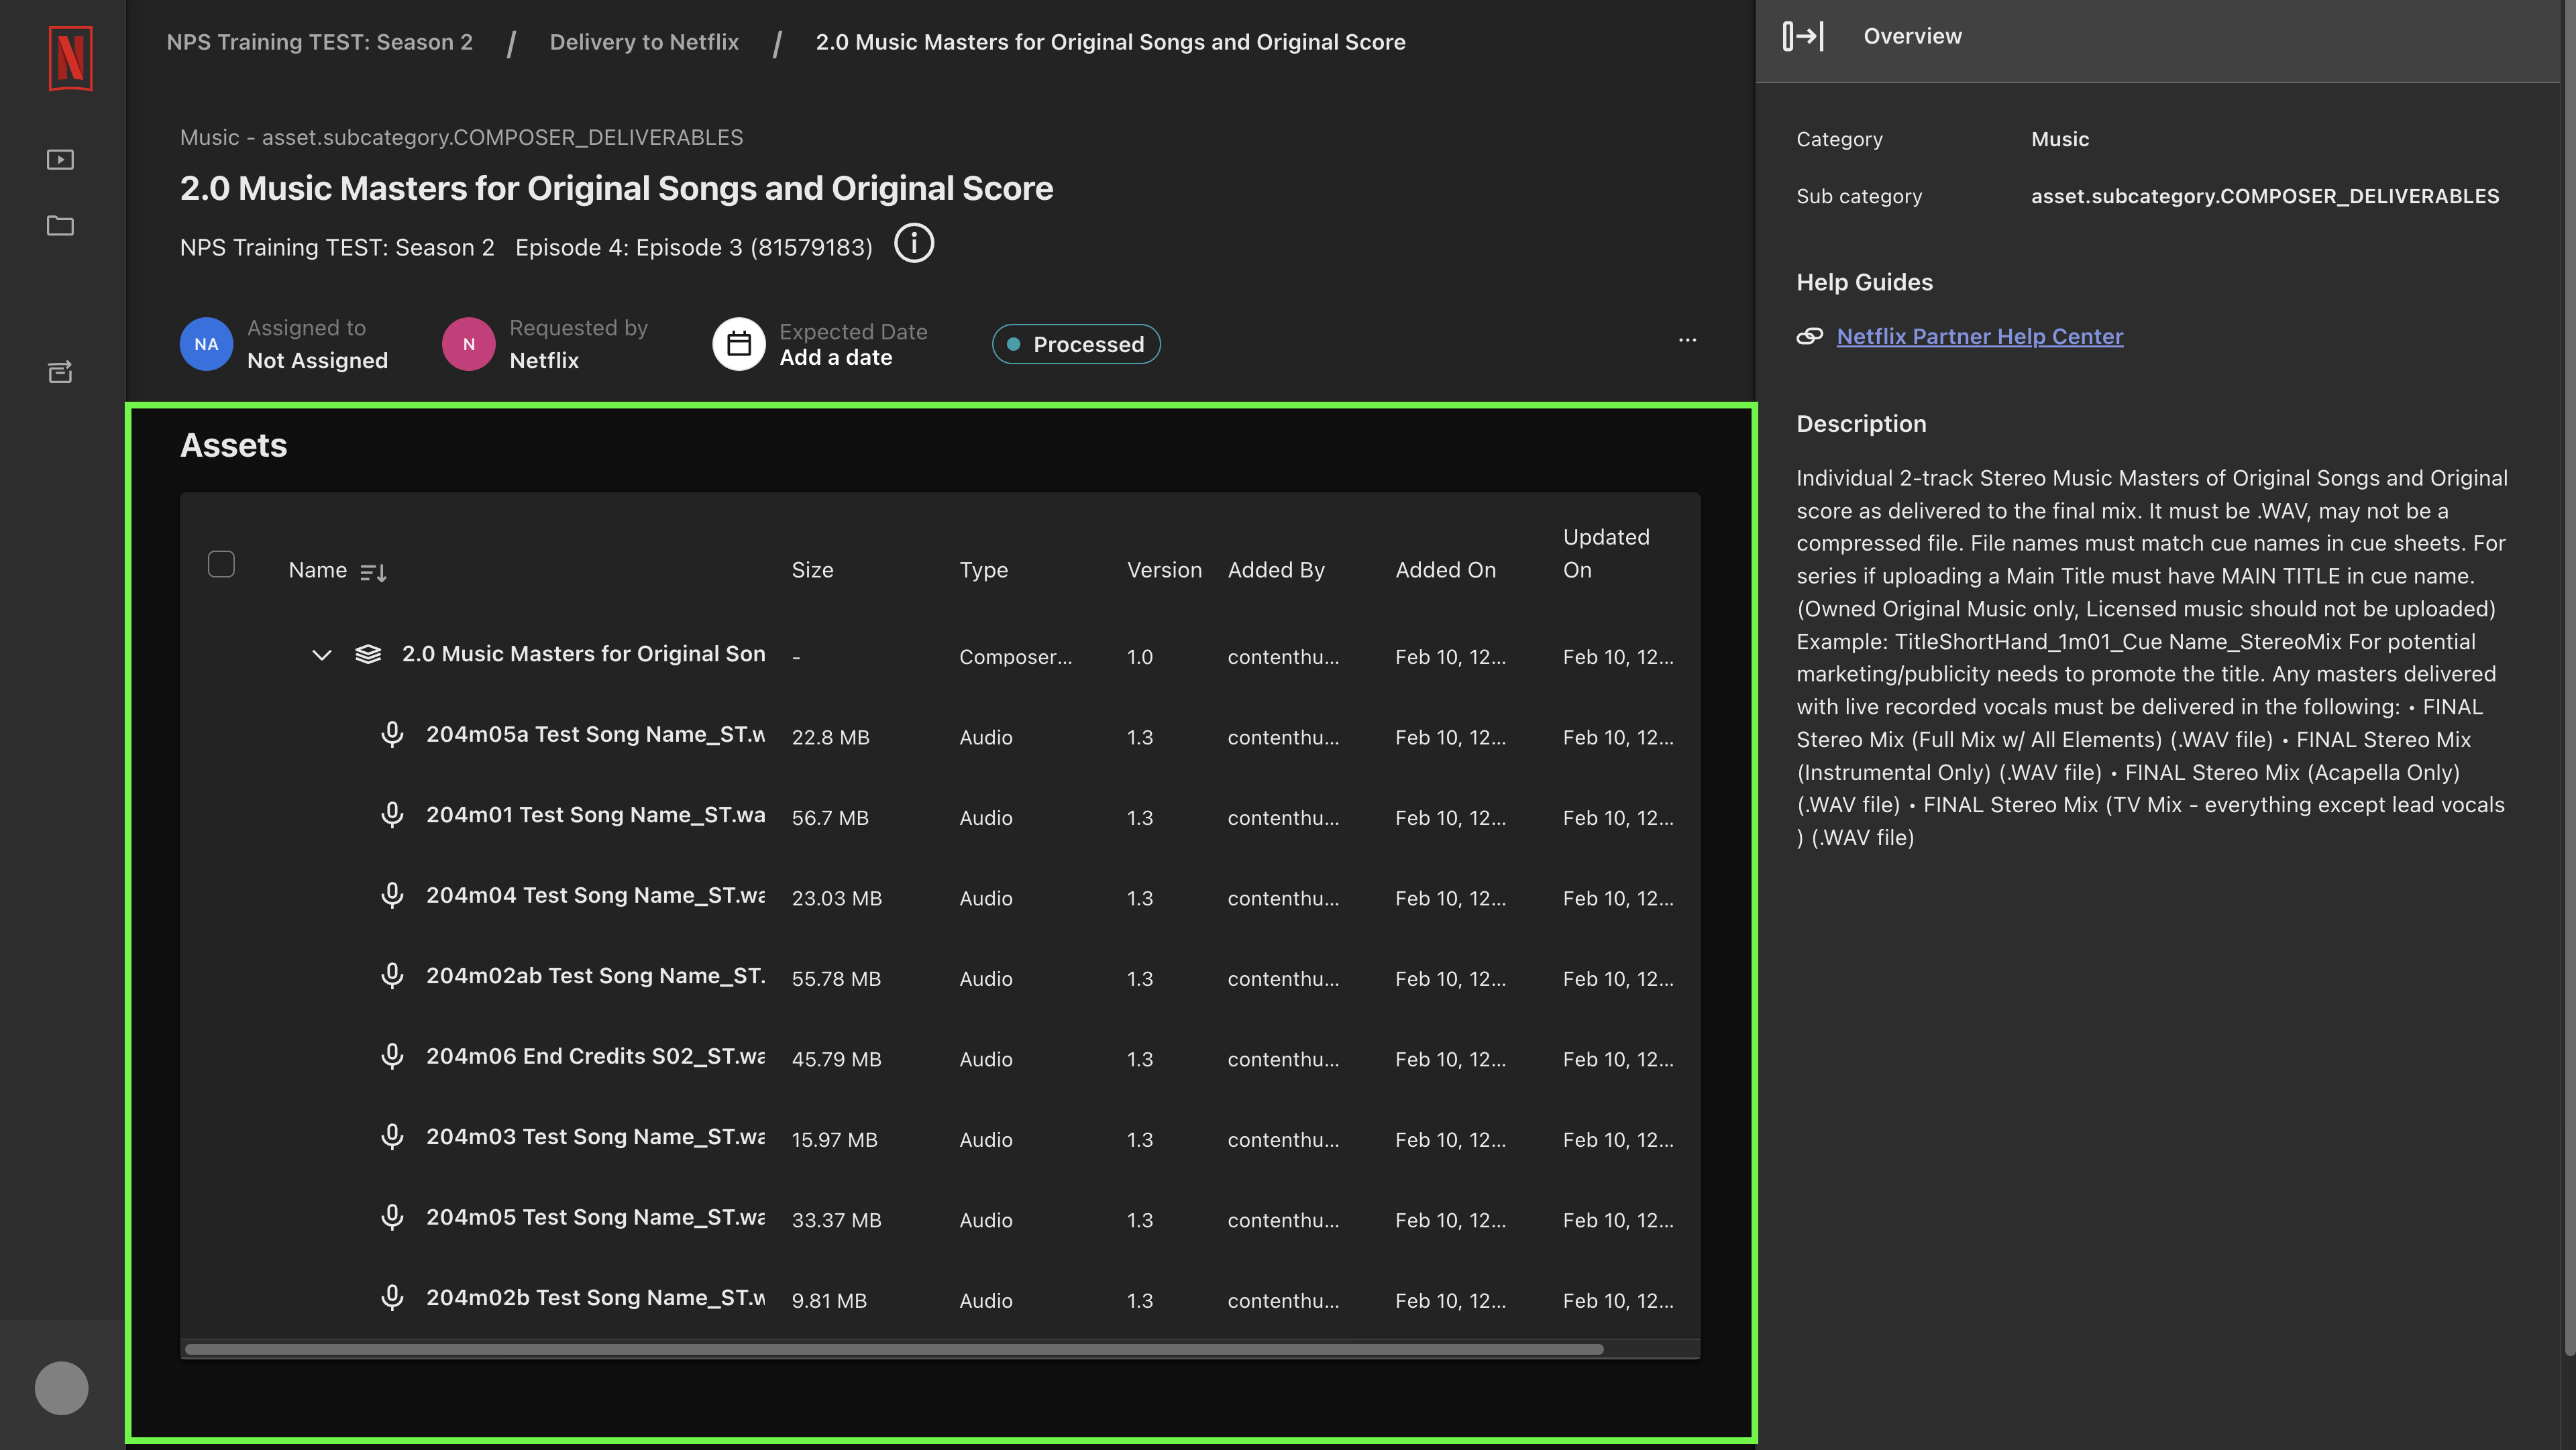Click microphone icon for 204m06 End Credits
The width and height of the screenshot is (2576, 1450).
coord(392,1057)
